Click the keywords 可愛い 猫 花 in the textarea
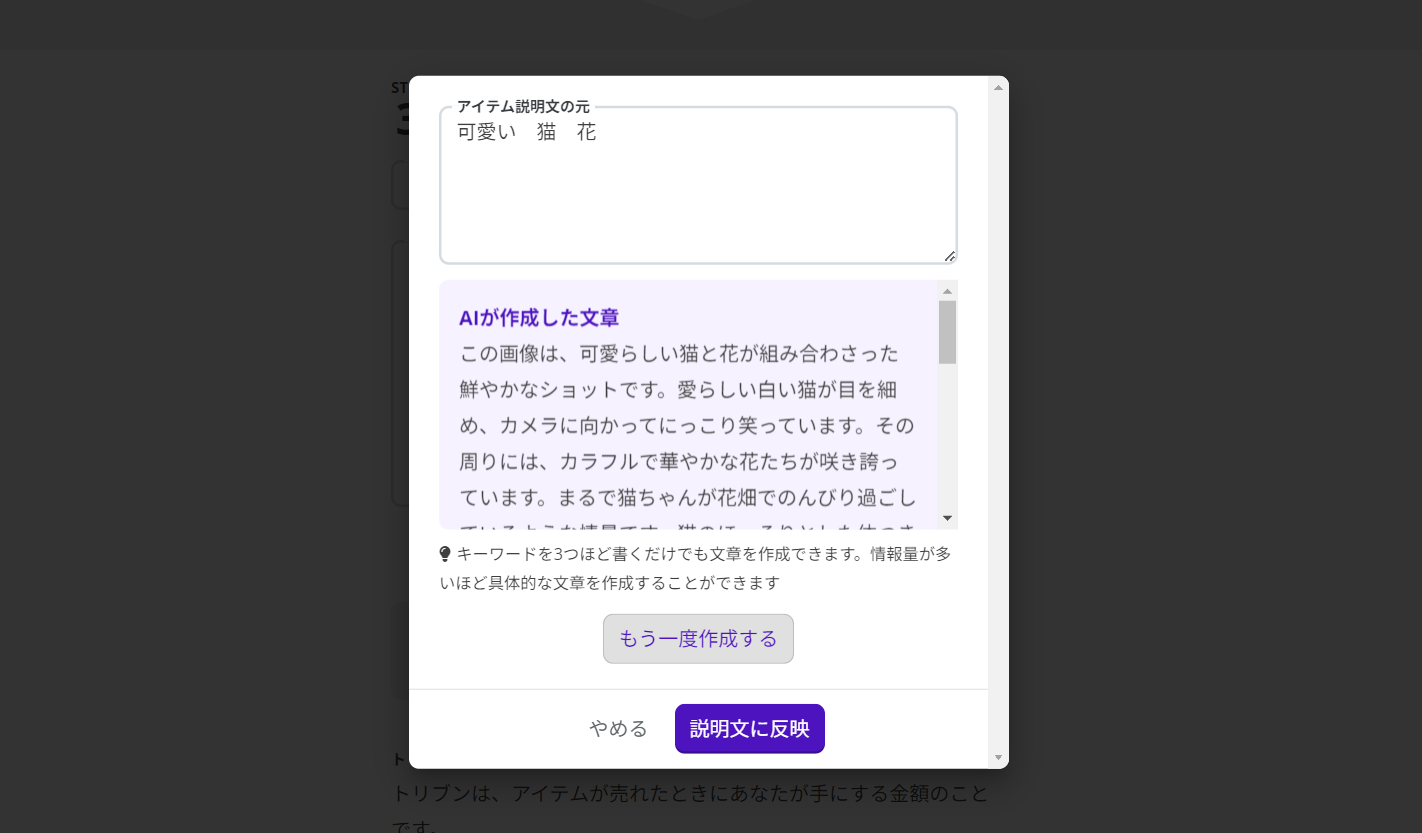 [x=527, y=132]
